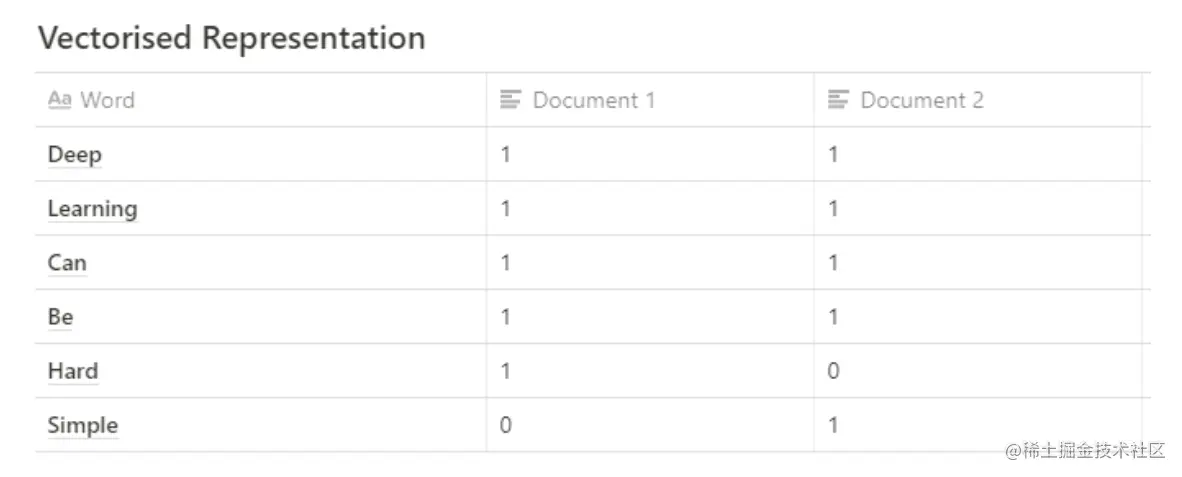Screen dimensions: 1182x477
Task: Open the Document 1 column header menu
Action: pos(650,99)
